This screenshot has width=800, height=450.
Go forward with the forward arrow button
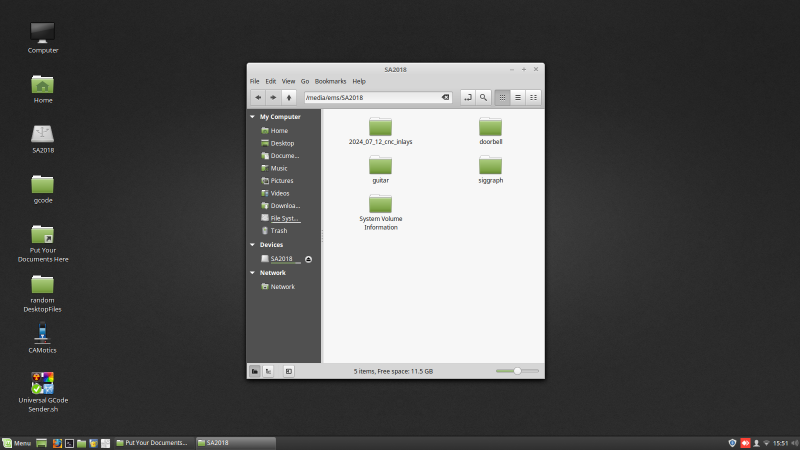pyautogui.click(x=273, y=97)
